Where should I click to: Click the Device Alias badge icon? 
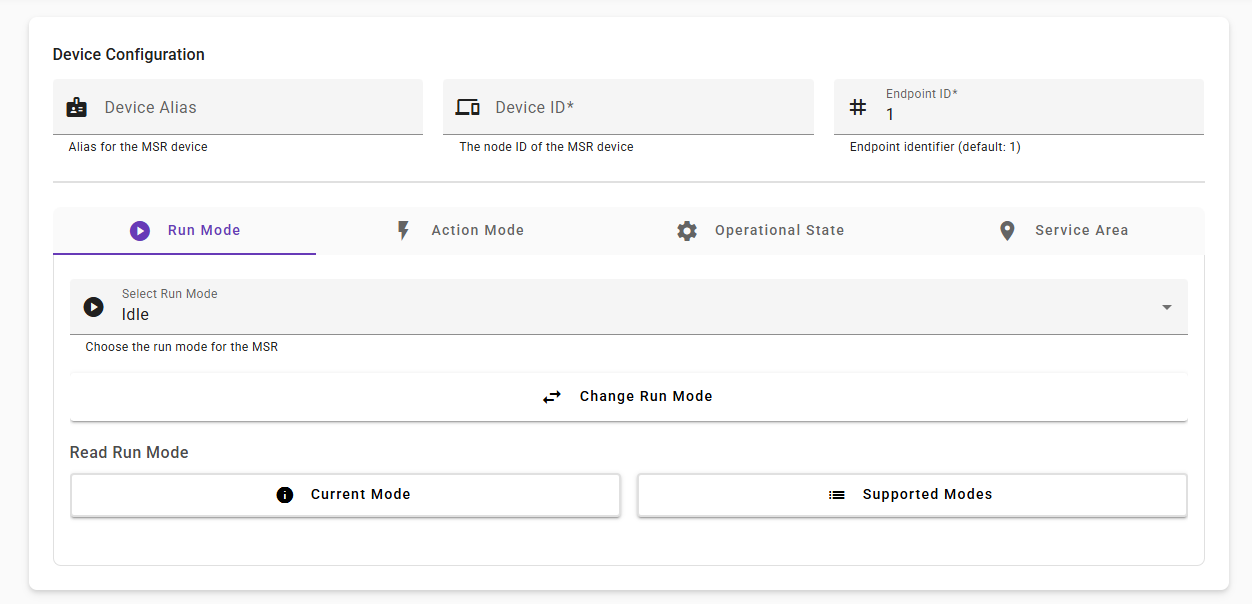[77, 107]
